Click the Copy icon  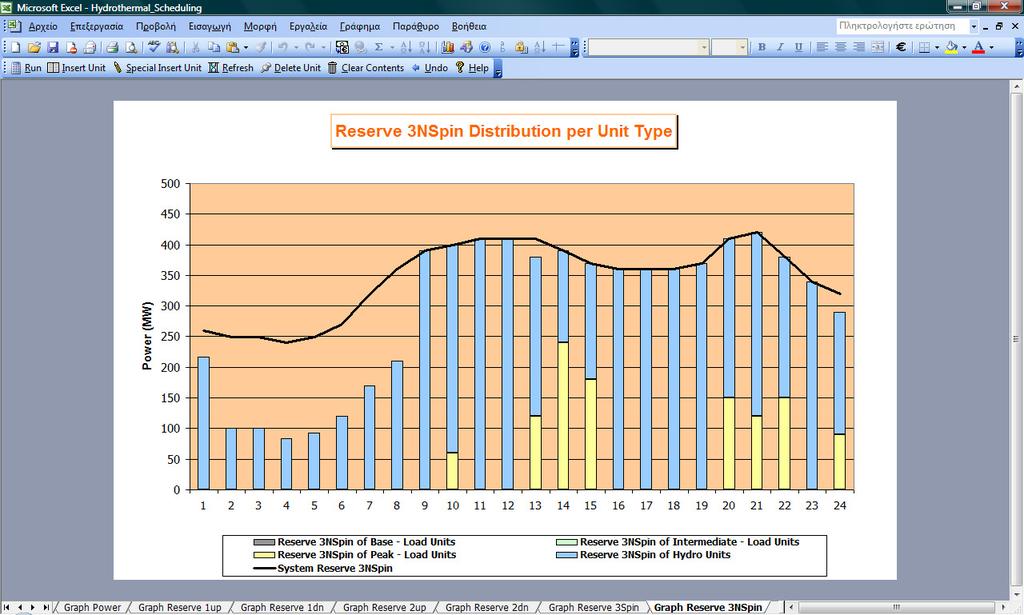214,47
